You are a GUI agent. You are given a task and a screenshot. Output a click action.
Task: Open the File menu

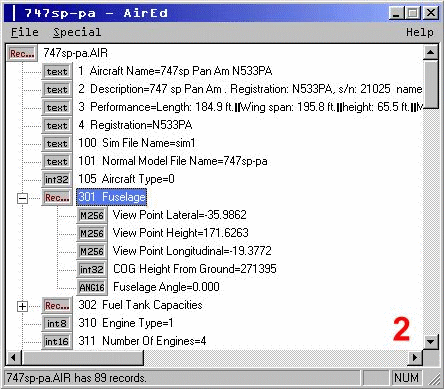25,32
